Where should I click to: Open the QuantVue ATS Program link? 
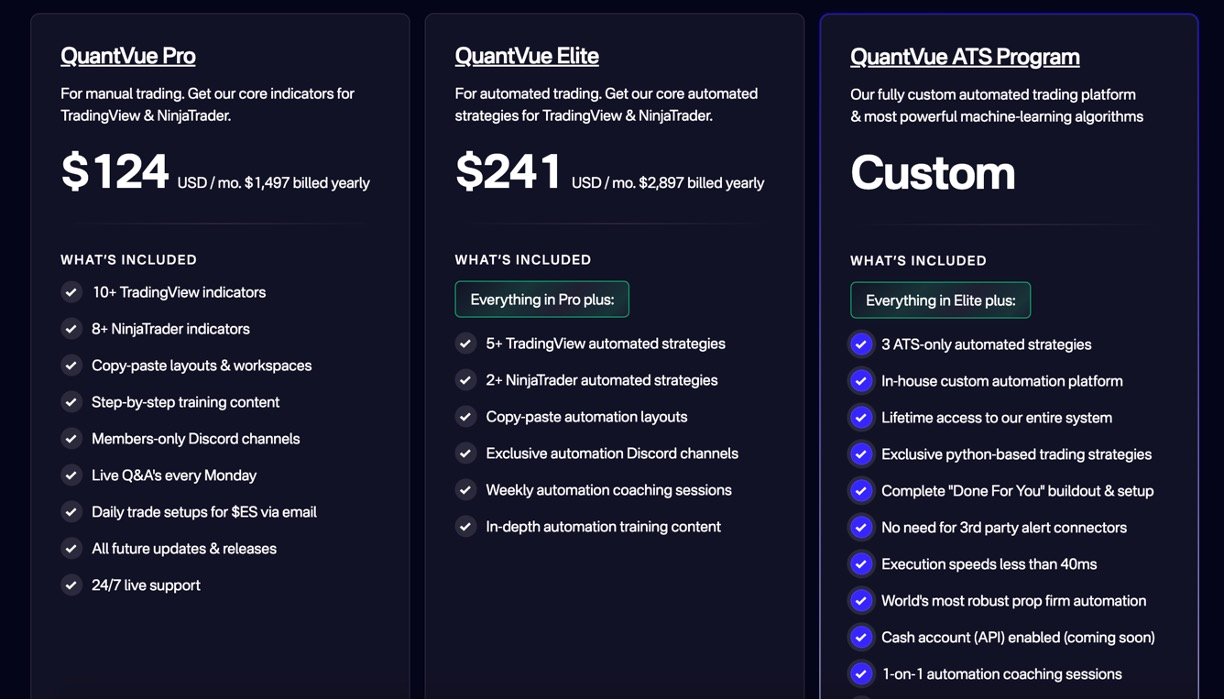coord(965,57)
